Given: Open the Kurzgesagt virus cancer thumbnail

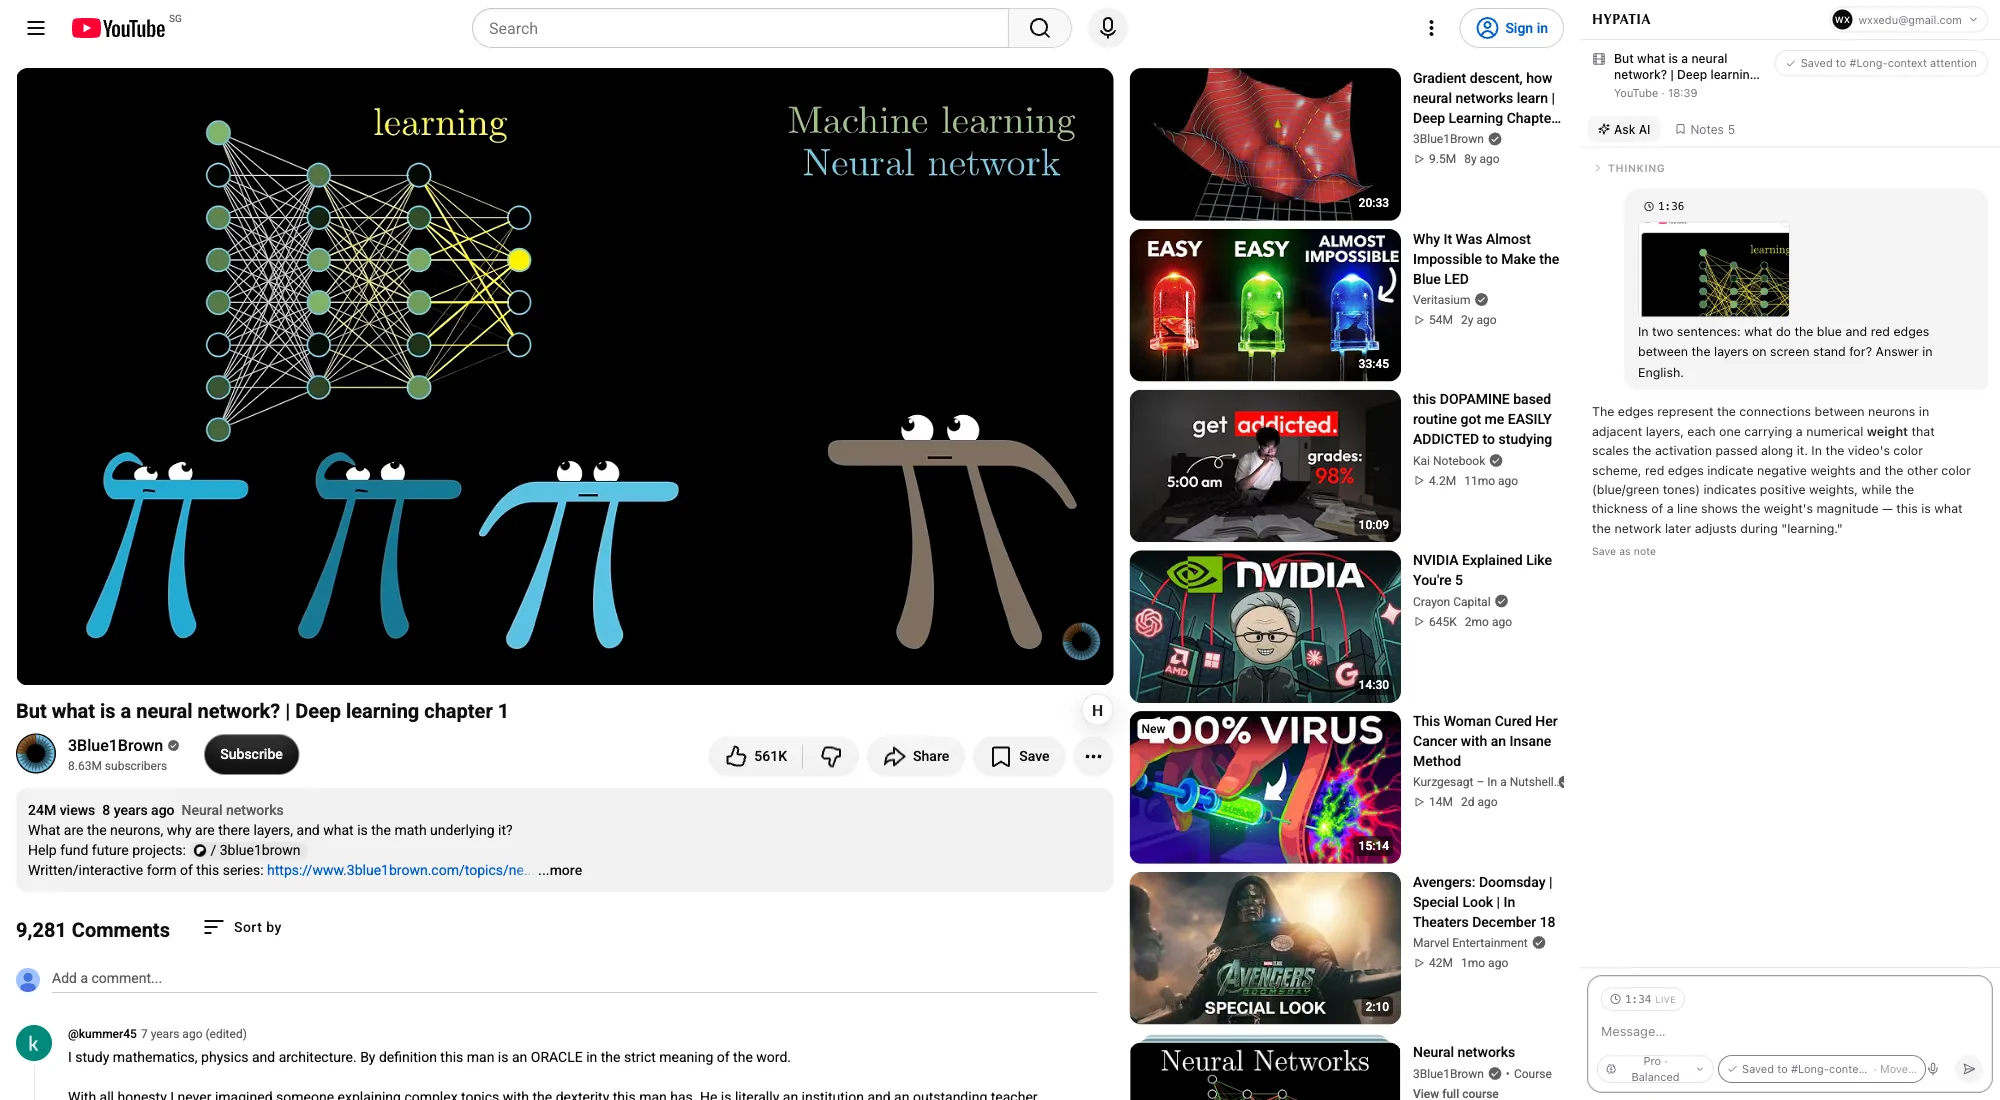Looking at the screenshot, I should pos(1265,788).
